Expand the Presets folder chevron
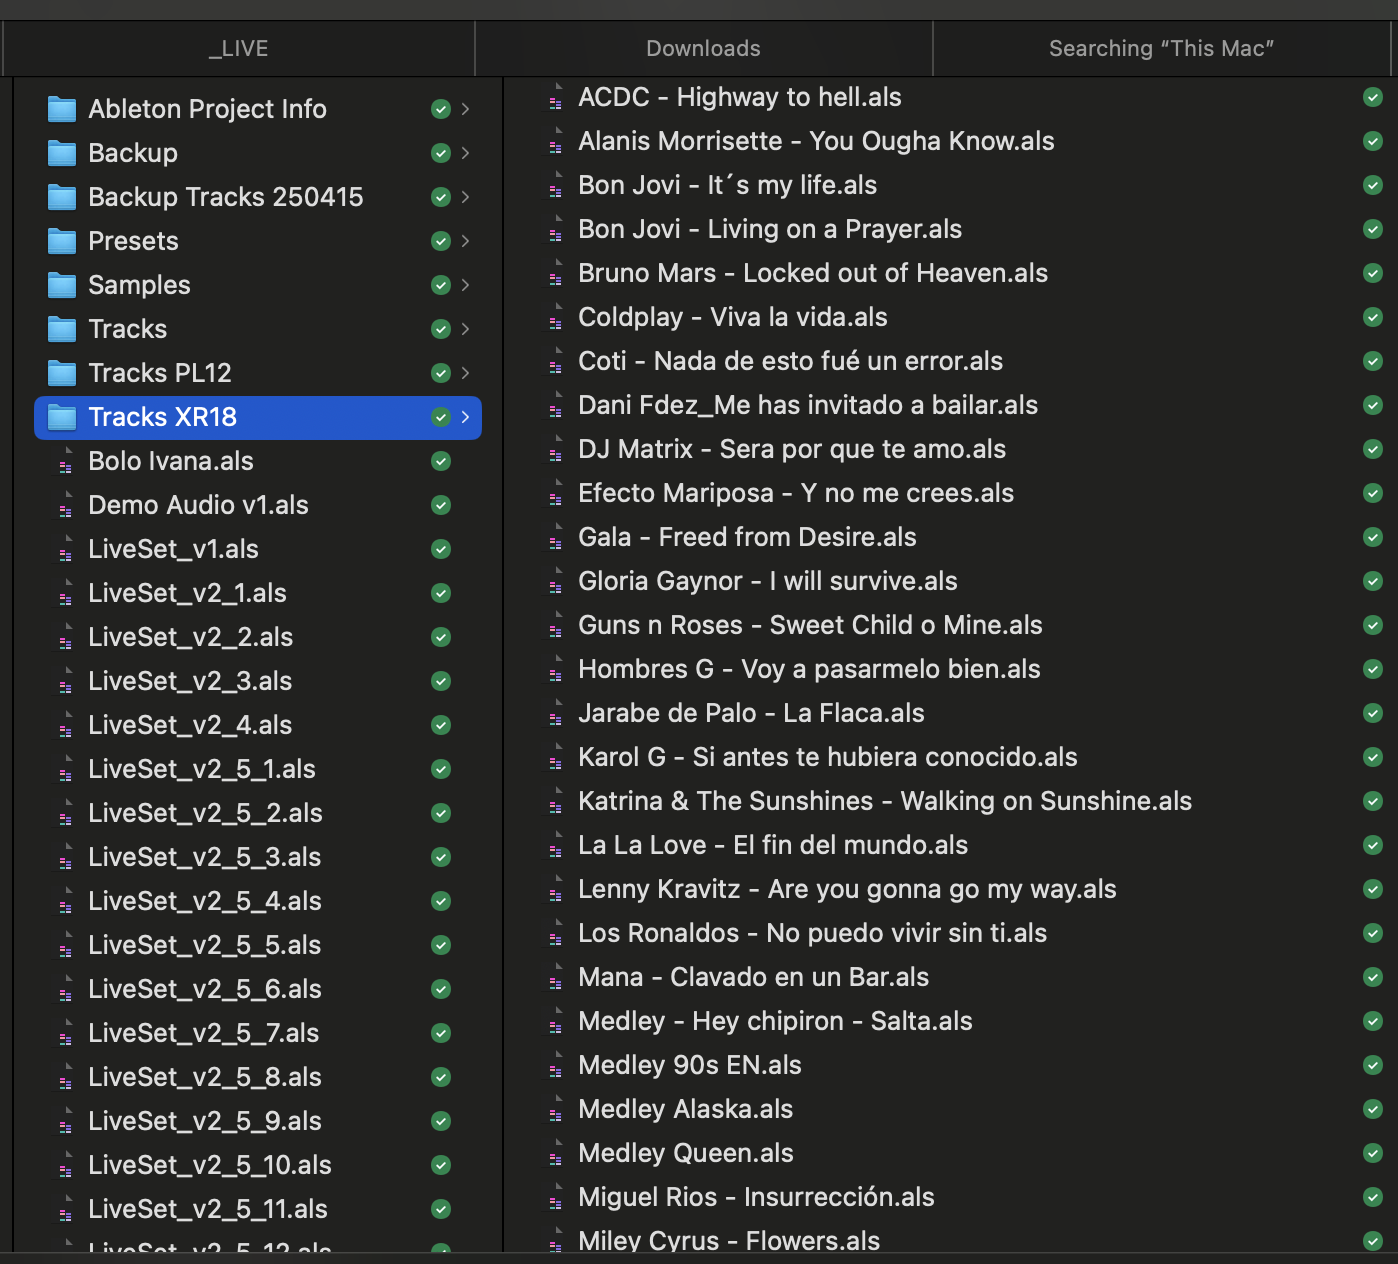Viewport: 1398px width, 1264px height. 465,241
